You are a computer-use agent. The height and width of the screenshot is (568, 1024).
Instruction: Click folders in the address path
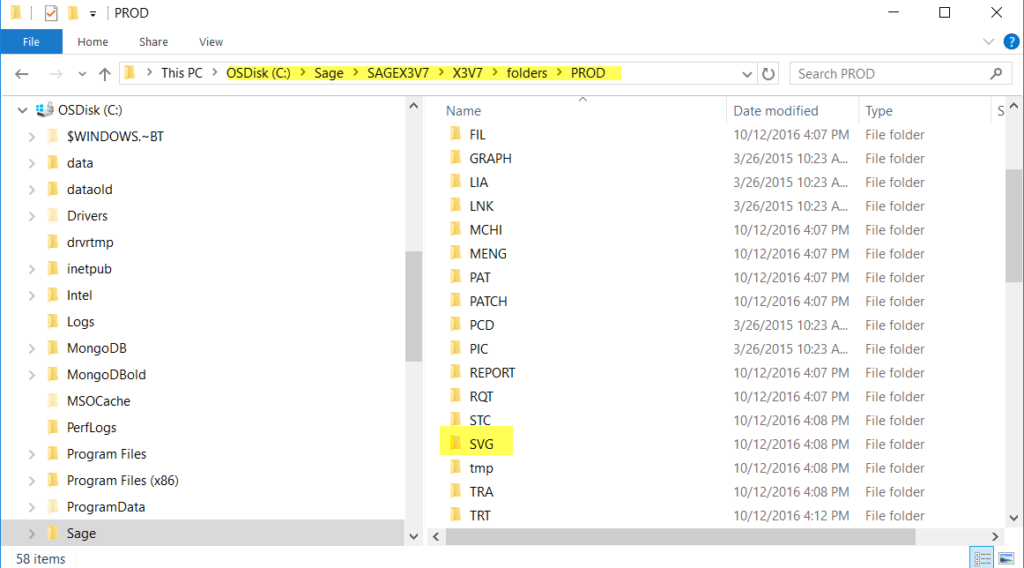pyautogui.click(x=527, y=73)
